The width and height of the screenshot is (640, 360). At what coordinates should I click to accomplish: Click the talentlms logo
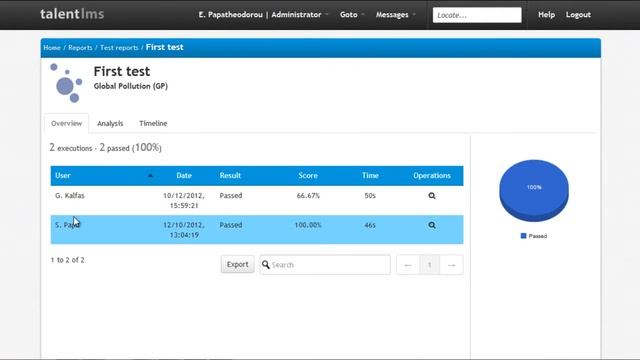[72, 14]
